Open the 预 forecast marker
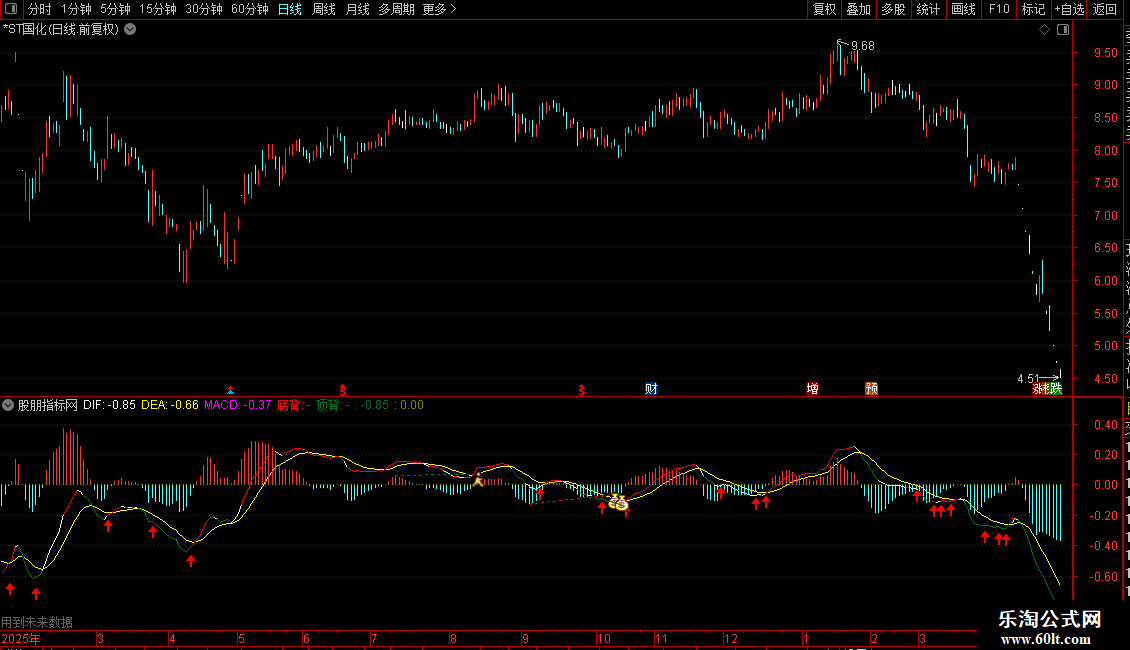Image resolution: width=1130 pixels, height=650 pixels. (871, 389)
